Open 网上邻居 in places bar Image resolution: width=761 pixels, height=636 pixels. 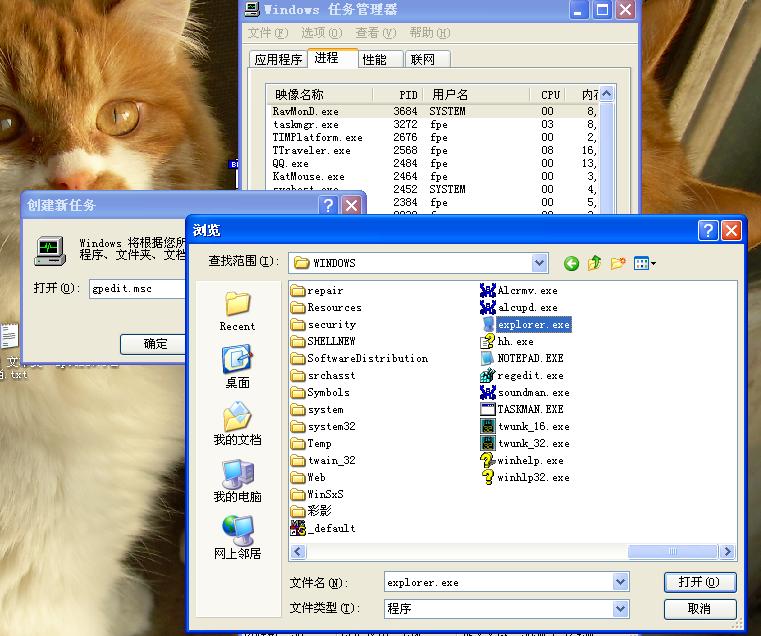click(237, 537)
